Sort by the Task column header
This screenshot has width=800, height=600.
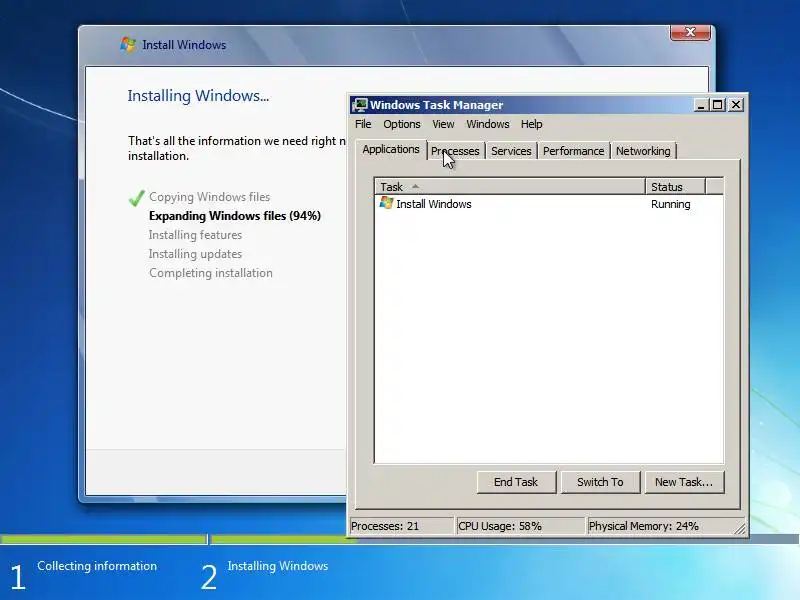pyautogui.click(x=510, y=187)
